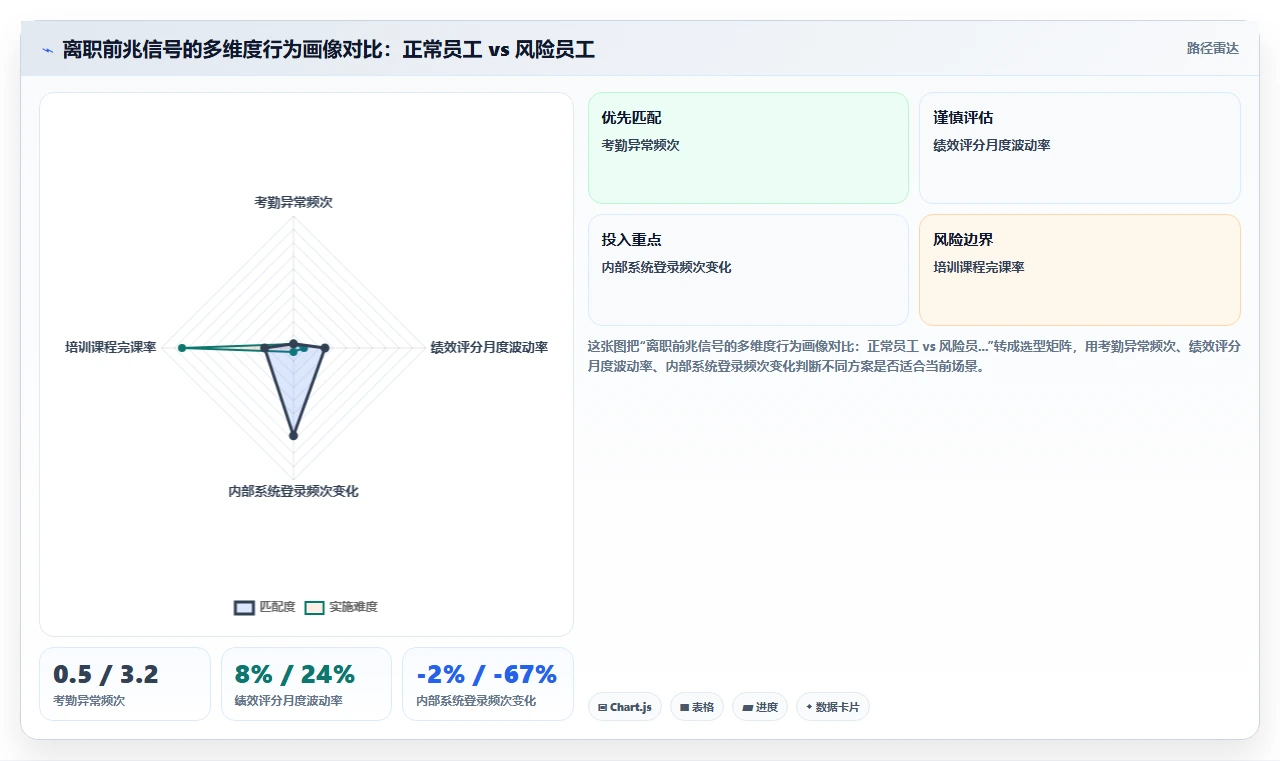Click the dark data point near 内部系统登录频次变化
The width and height of the screenshot is (1280, 761).
293,435
